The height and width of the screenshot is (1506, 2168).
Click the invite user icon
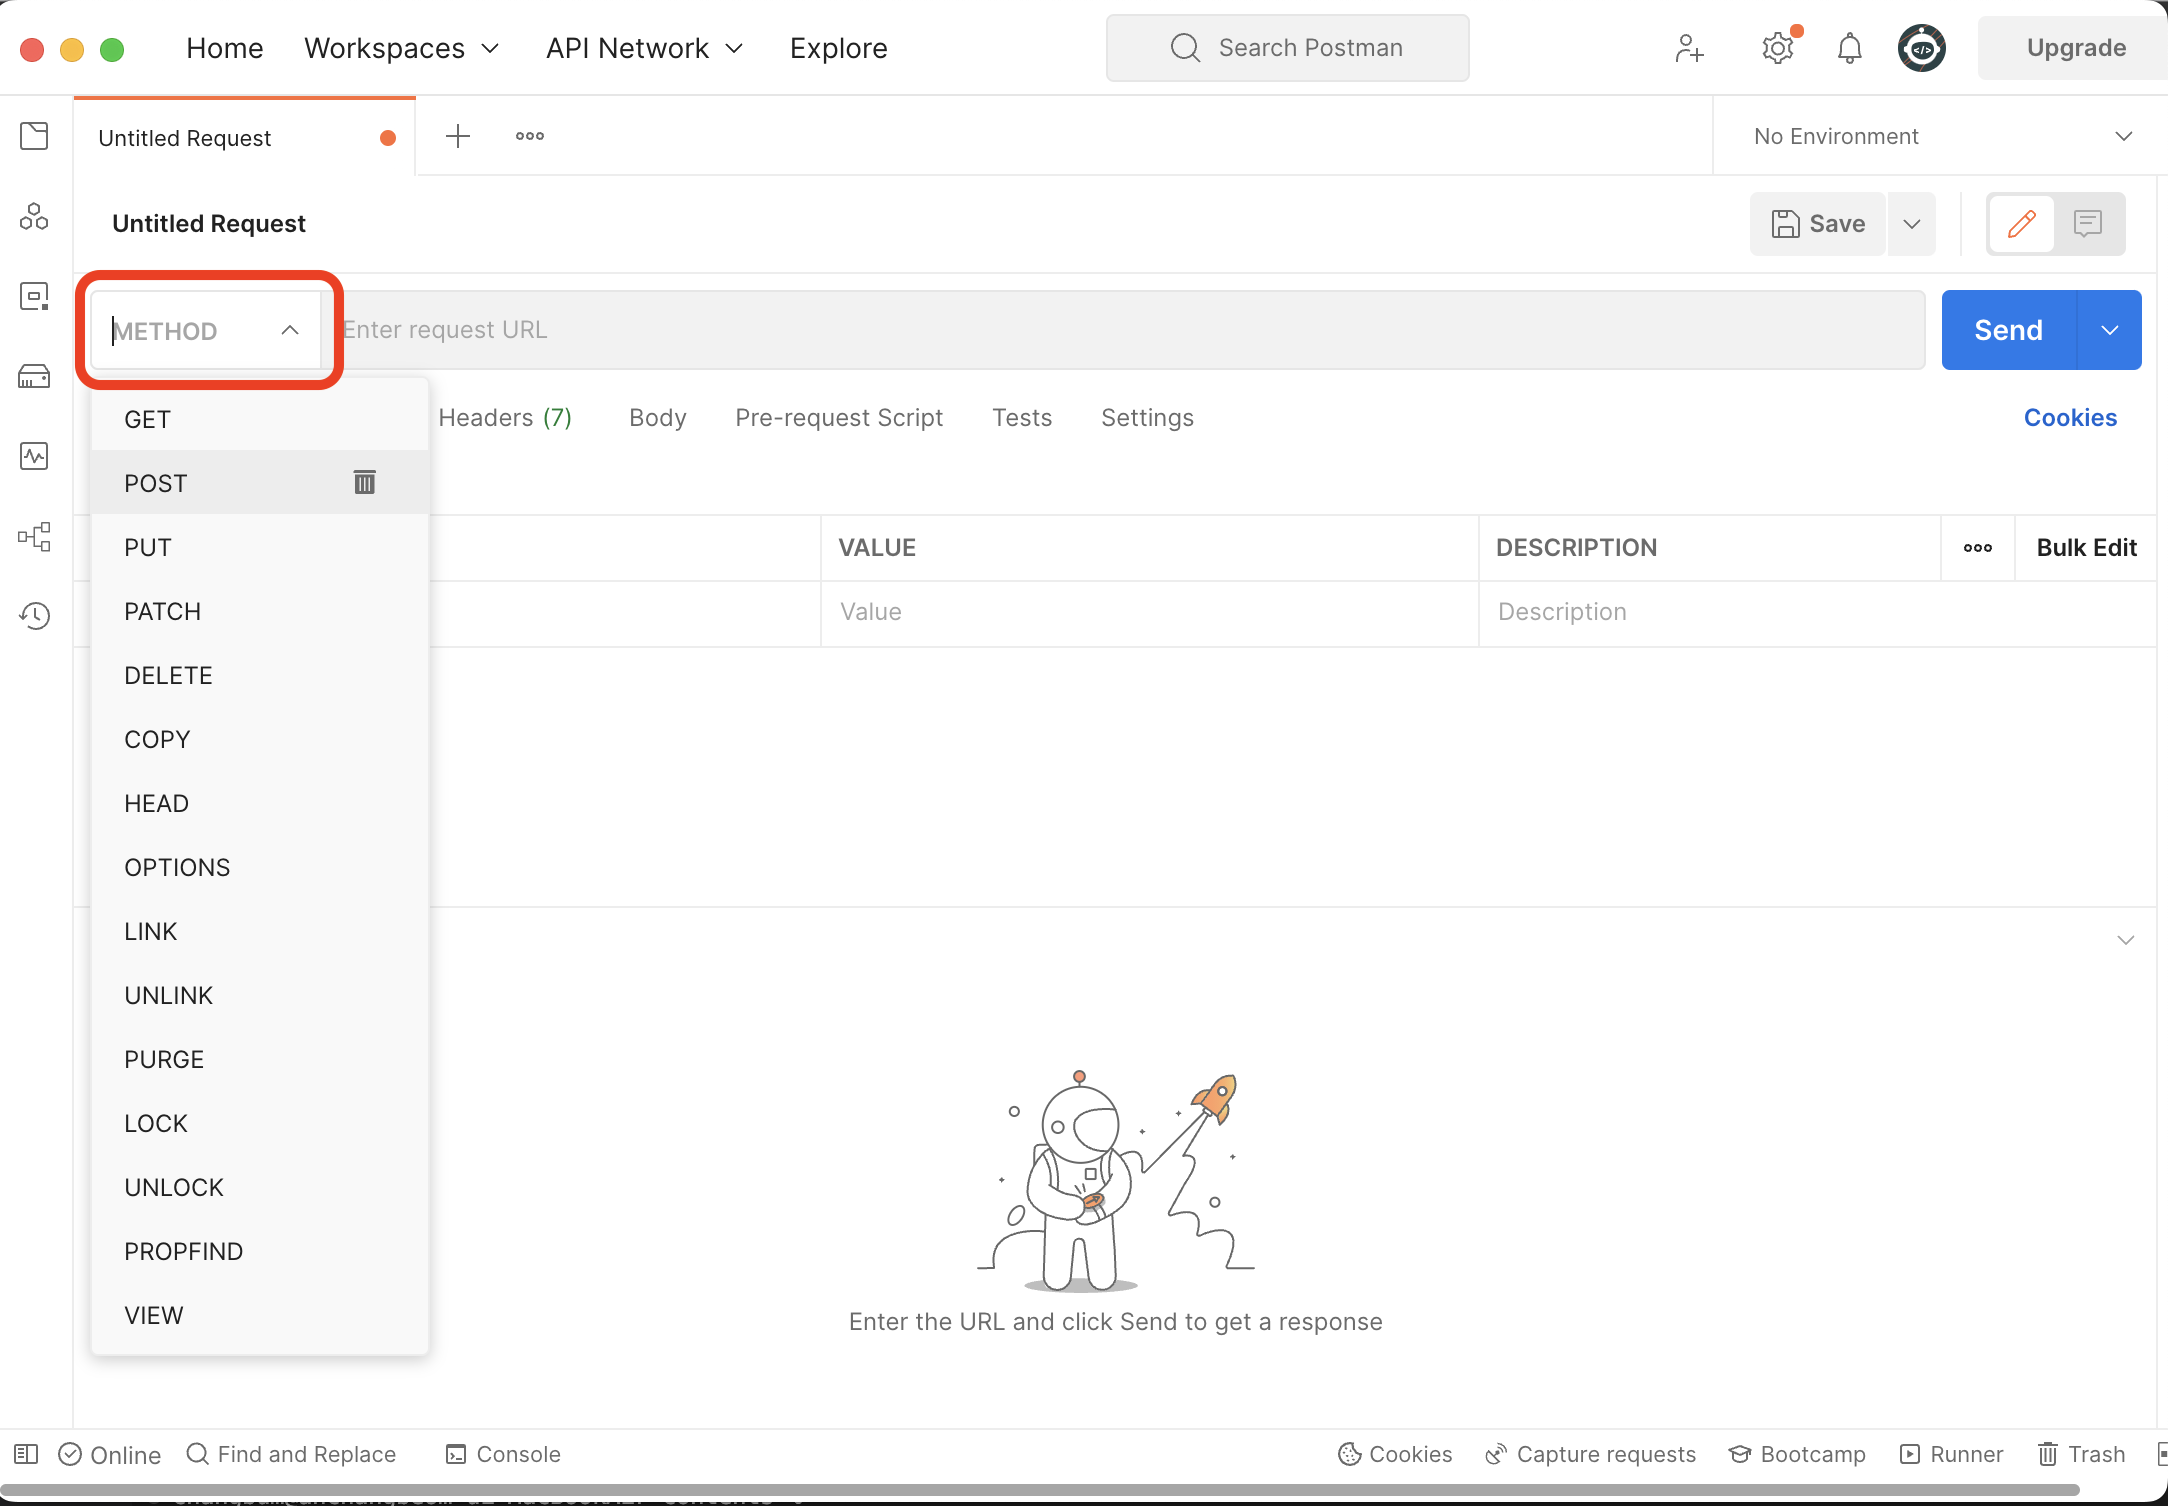point(1689,48)
